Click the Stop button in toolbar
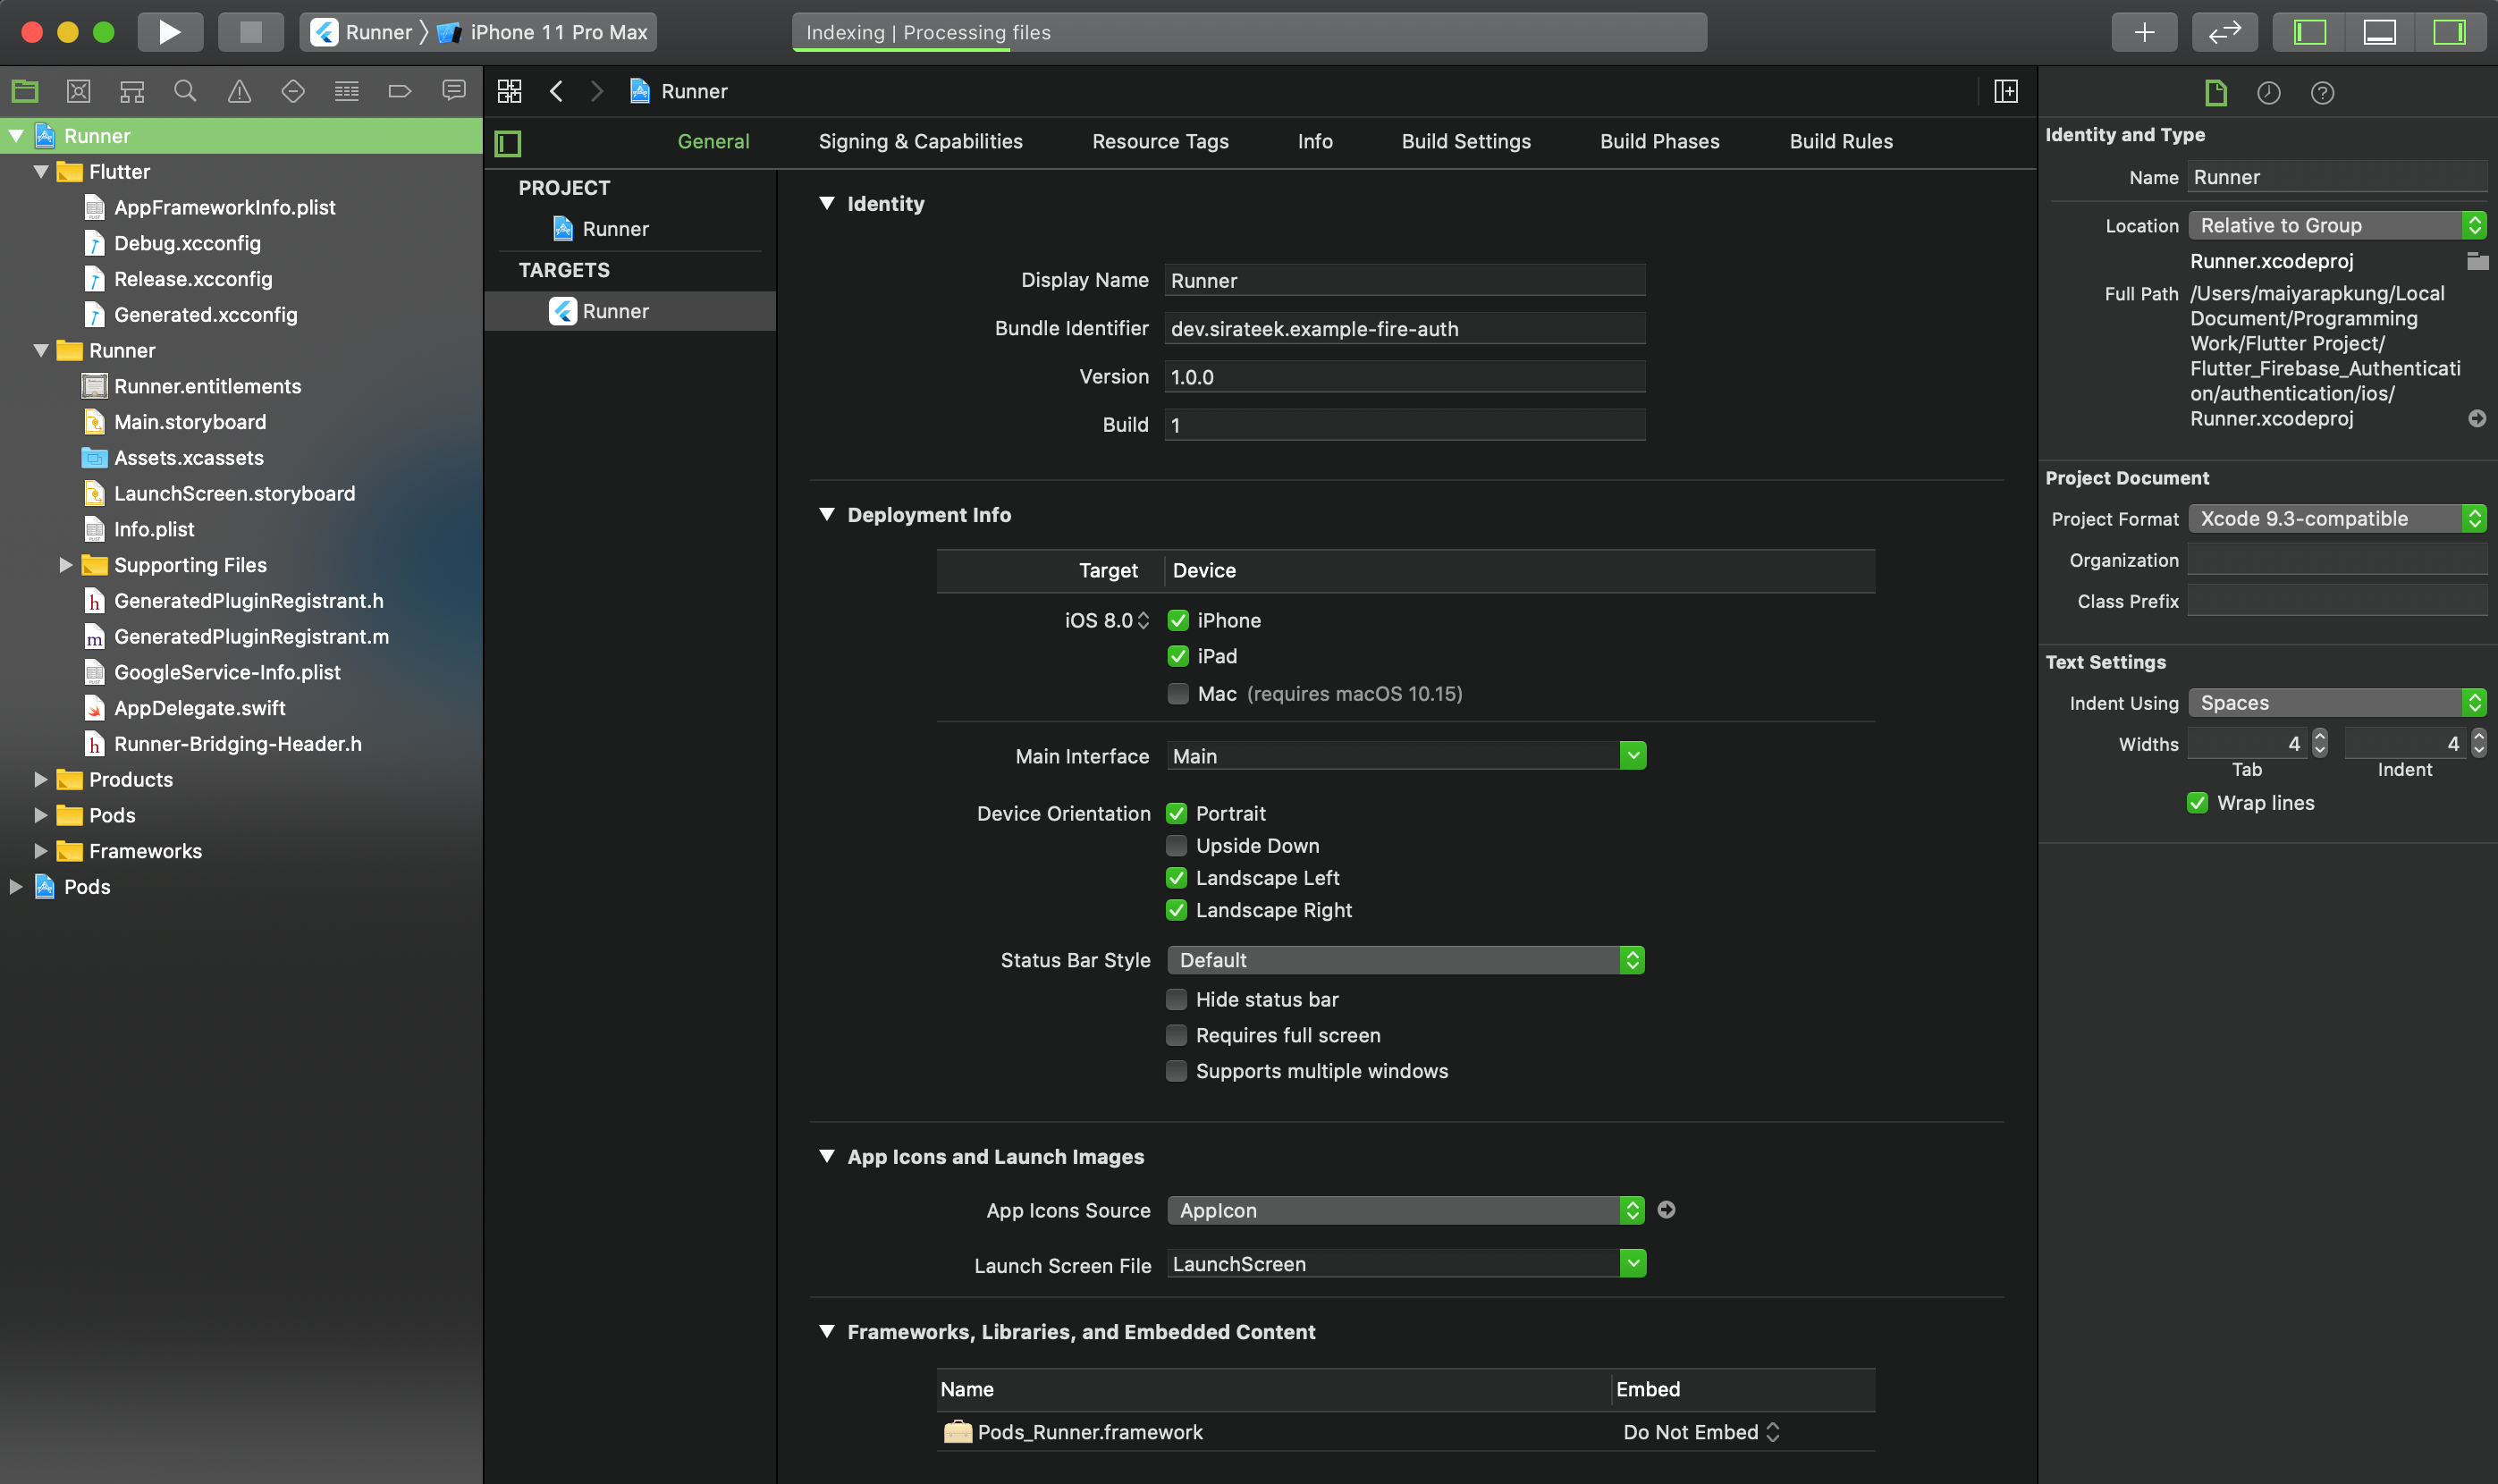This screenshot has height=1484, width=2498. click(x=250, y=32)
